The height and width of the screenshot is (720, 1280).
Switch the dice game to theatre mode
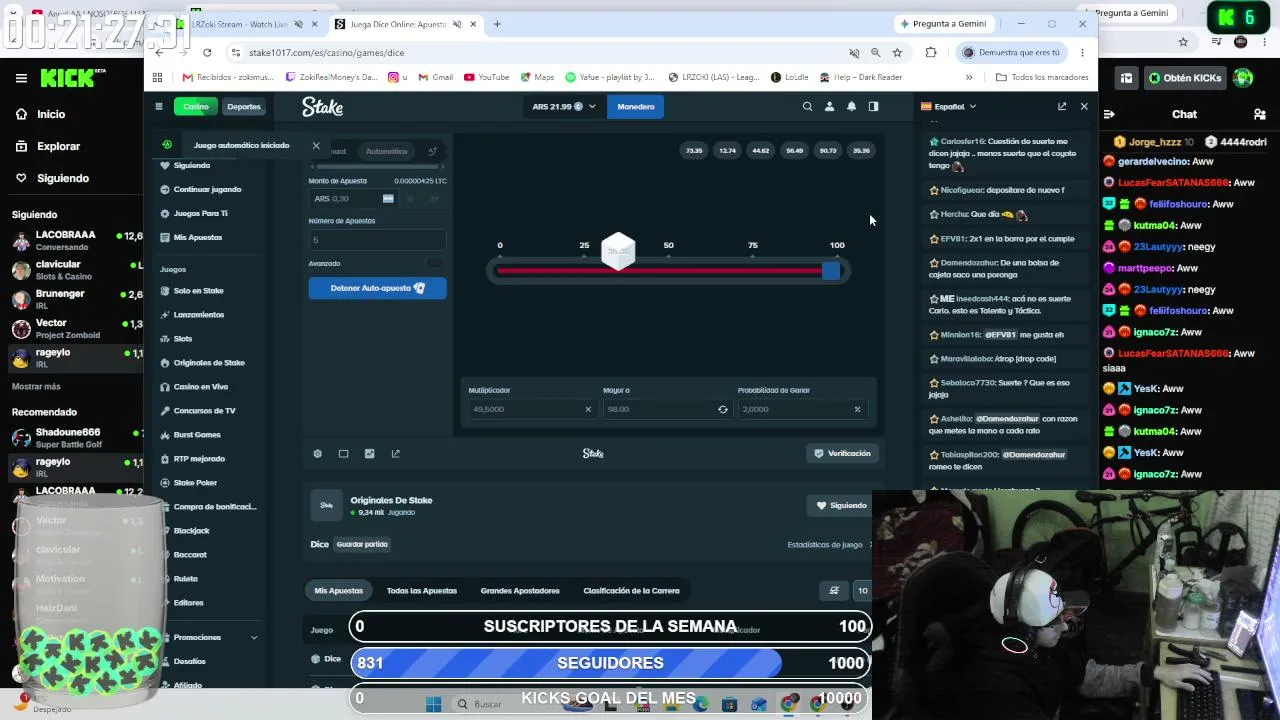pyautogui.click(x=344, y=454)
